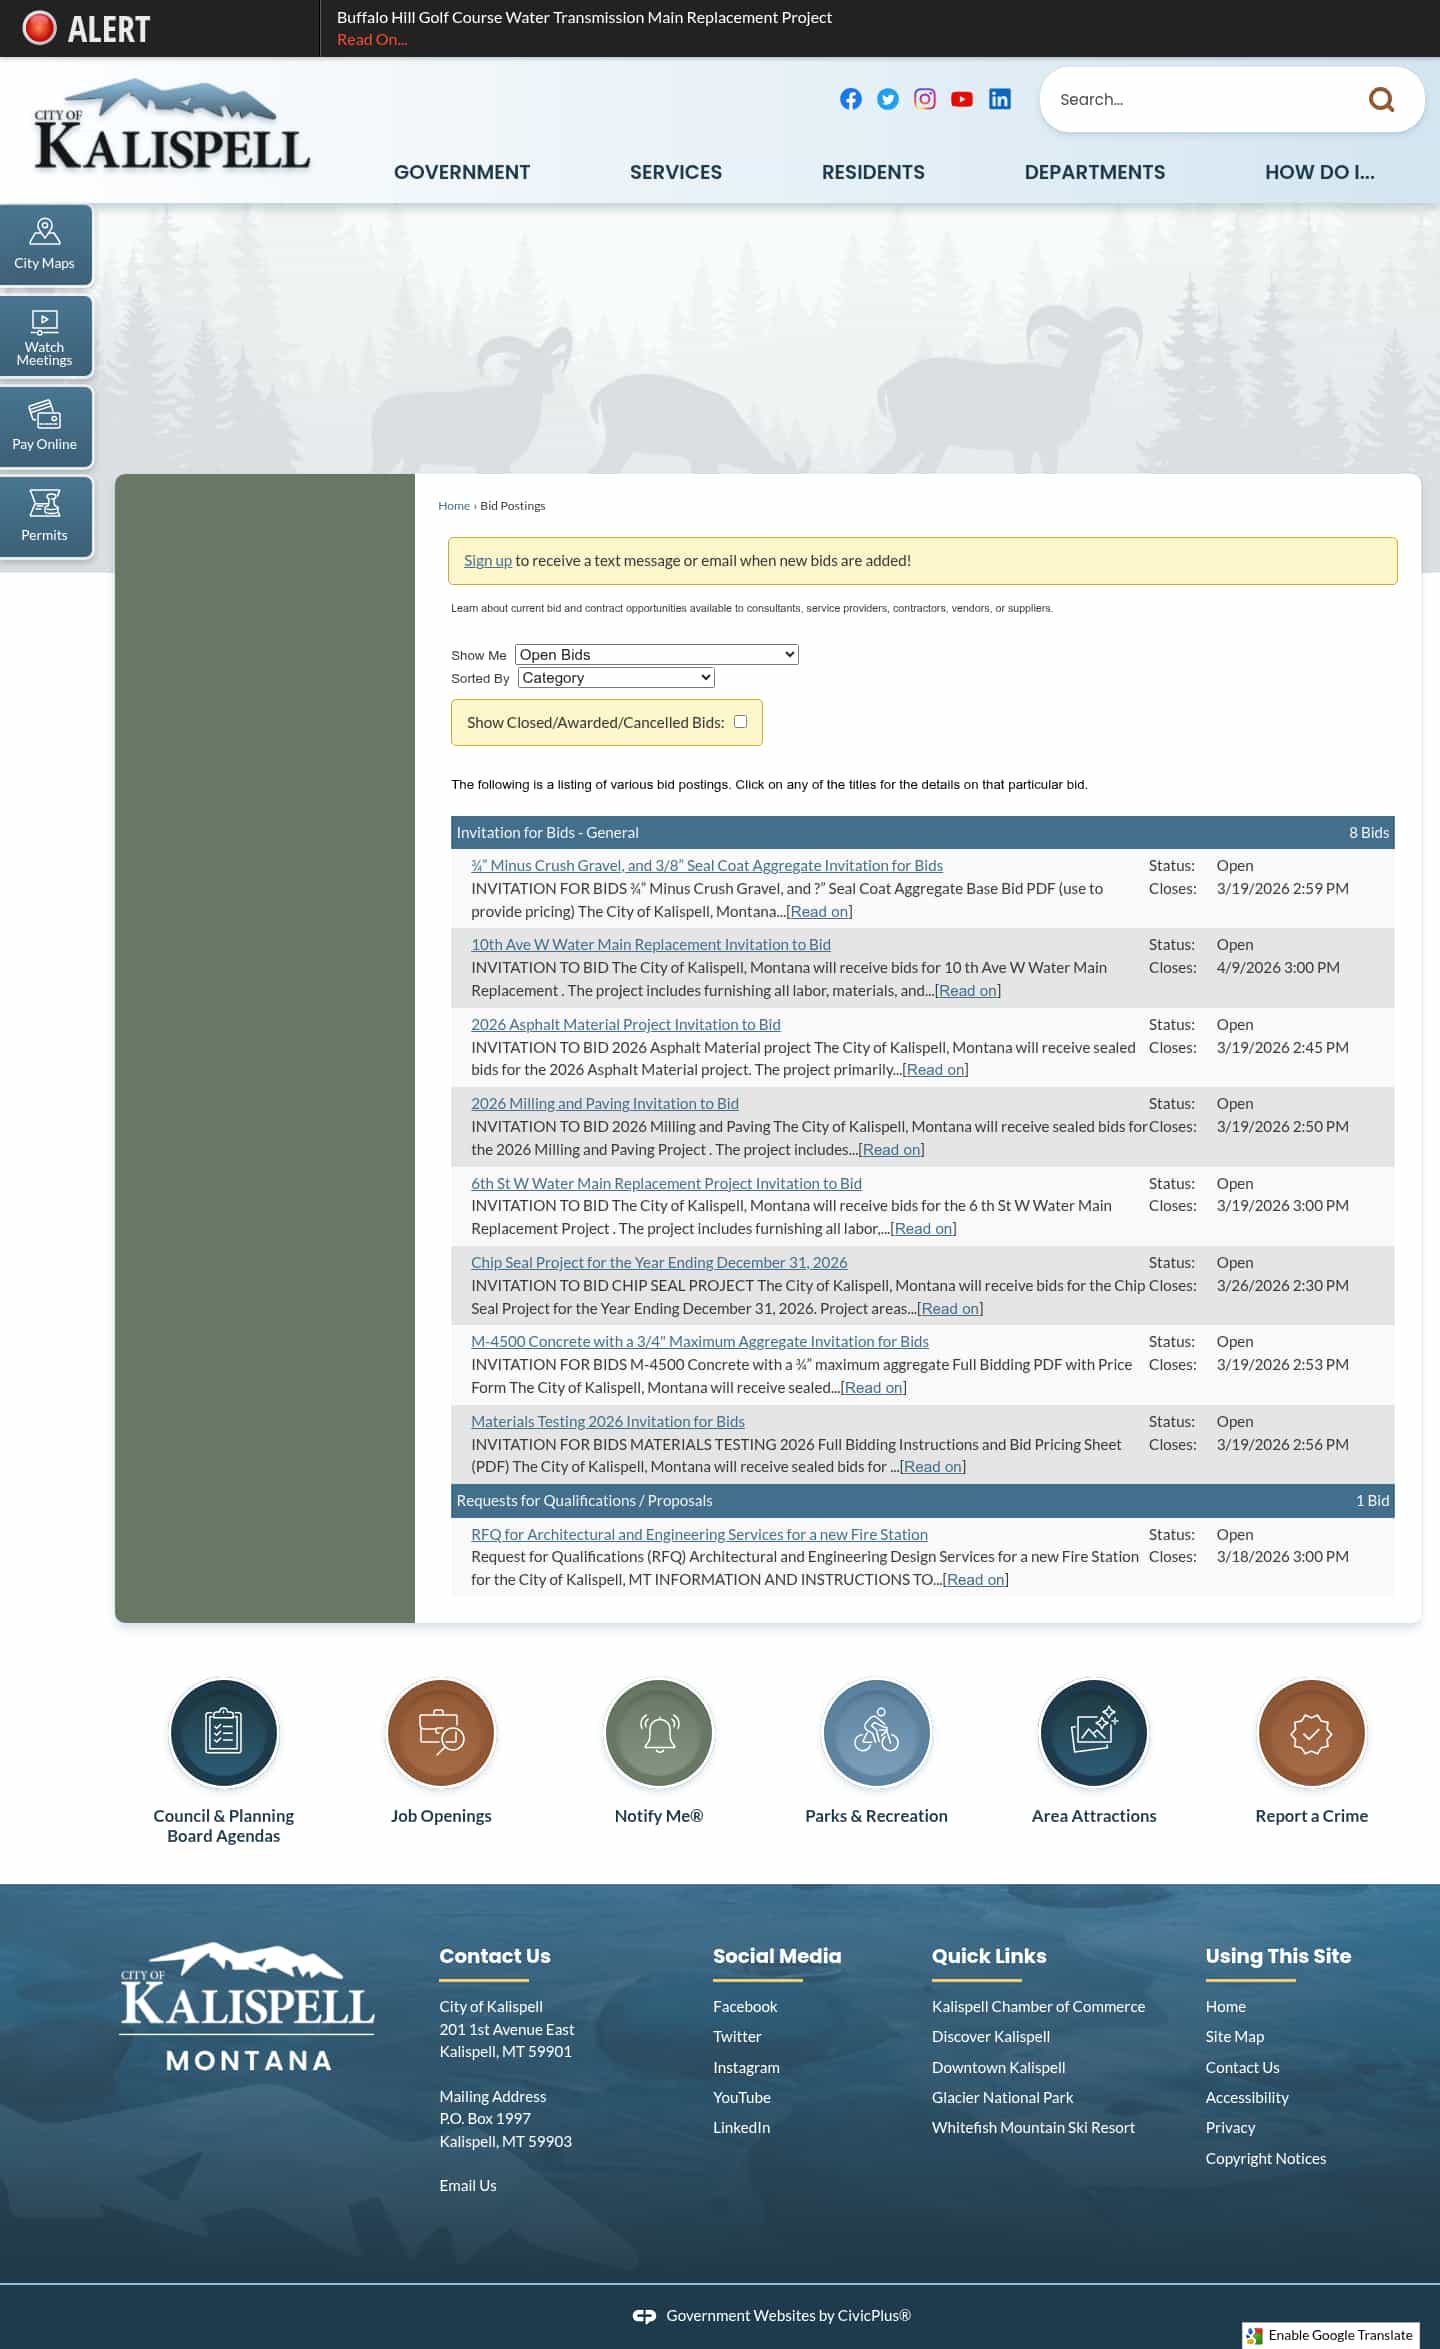The width and height of the screenshot is (1440, 2349).
Task: Click Email Us in footer
Action: click(x=468, y=2186)
